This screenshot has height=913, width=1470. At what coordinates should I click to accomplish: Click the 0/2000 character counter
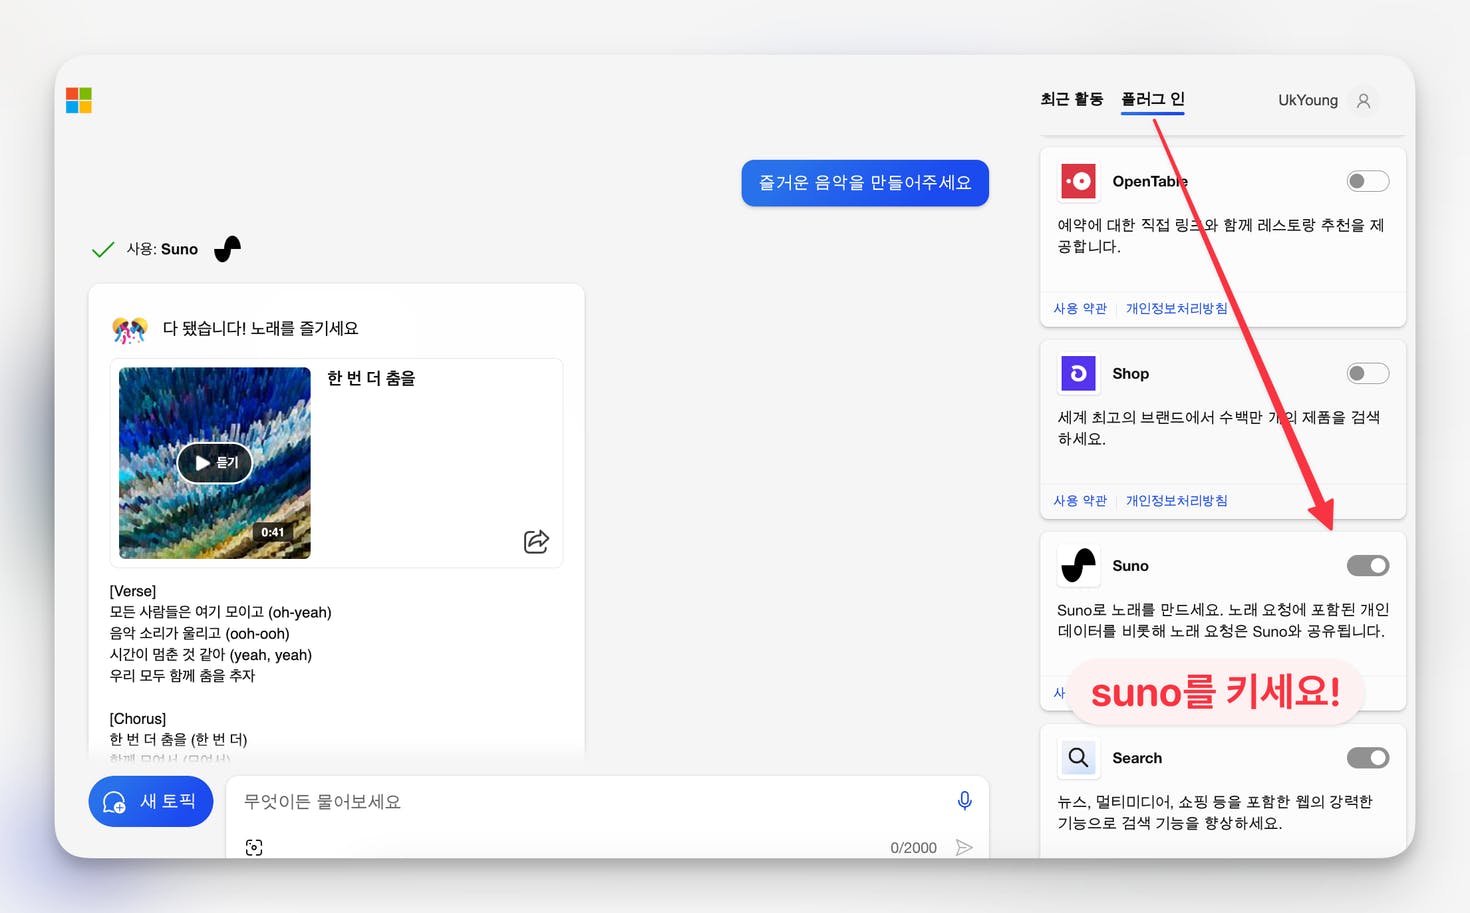914,848
